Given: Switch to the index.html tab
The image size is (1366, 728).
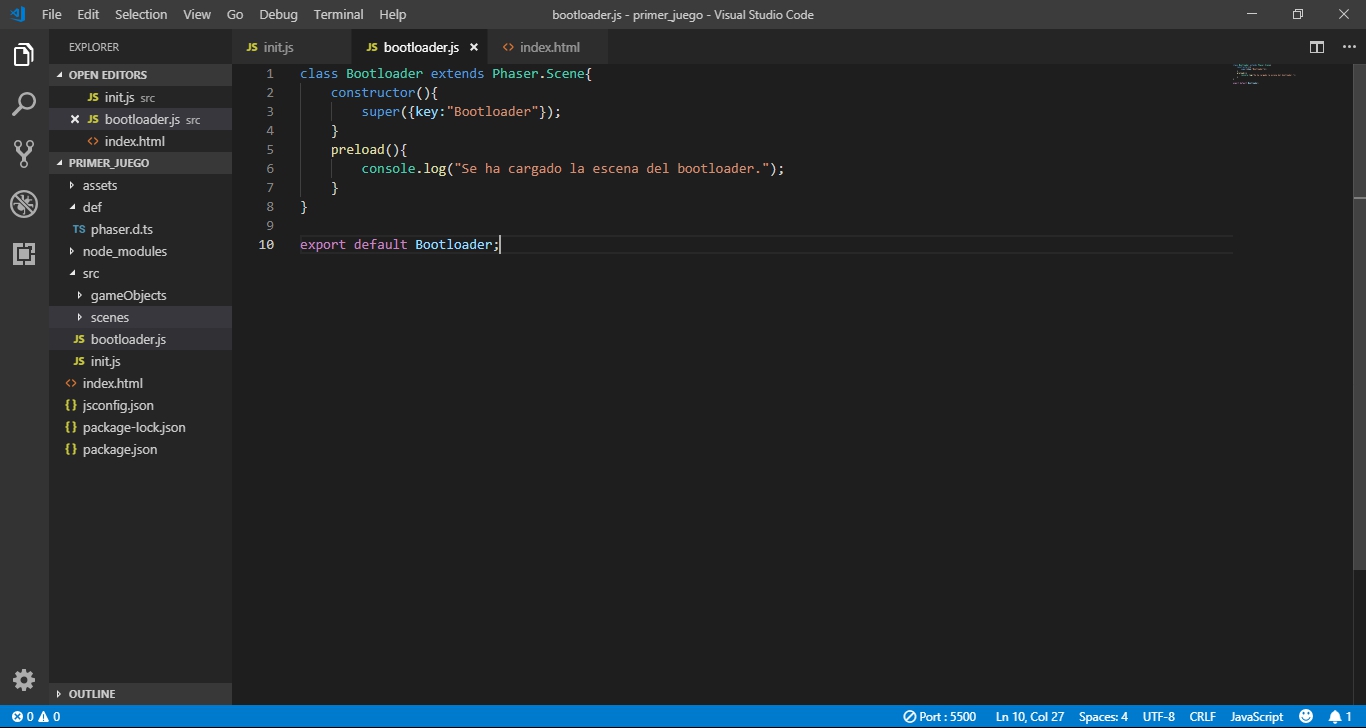Looking at the screenshot, I should (x=548, y=47).
